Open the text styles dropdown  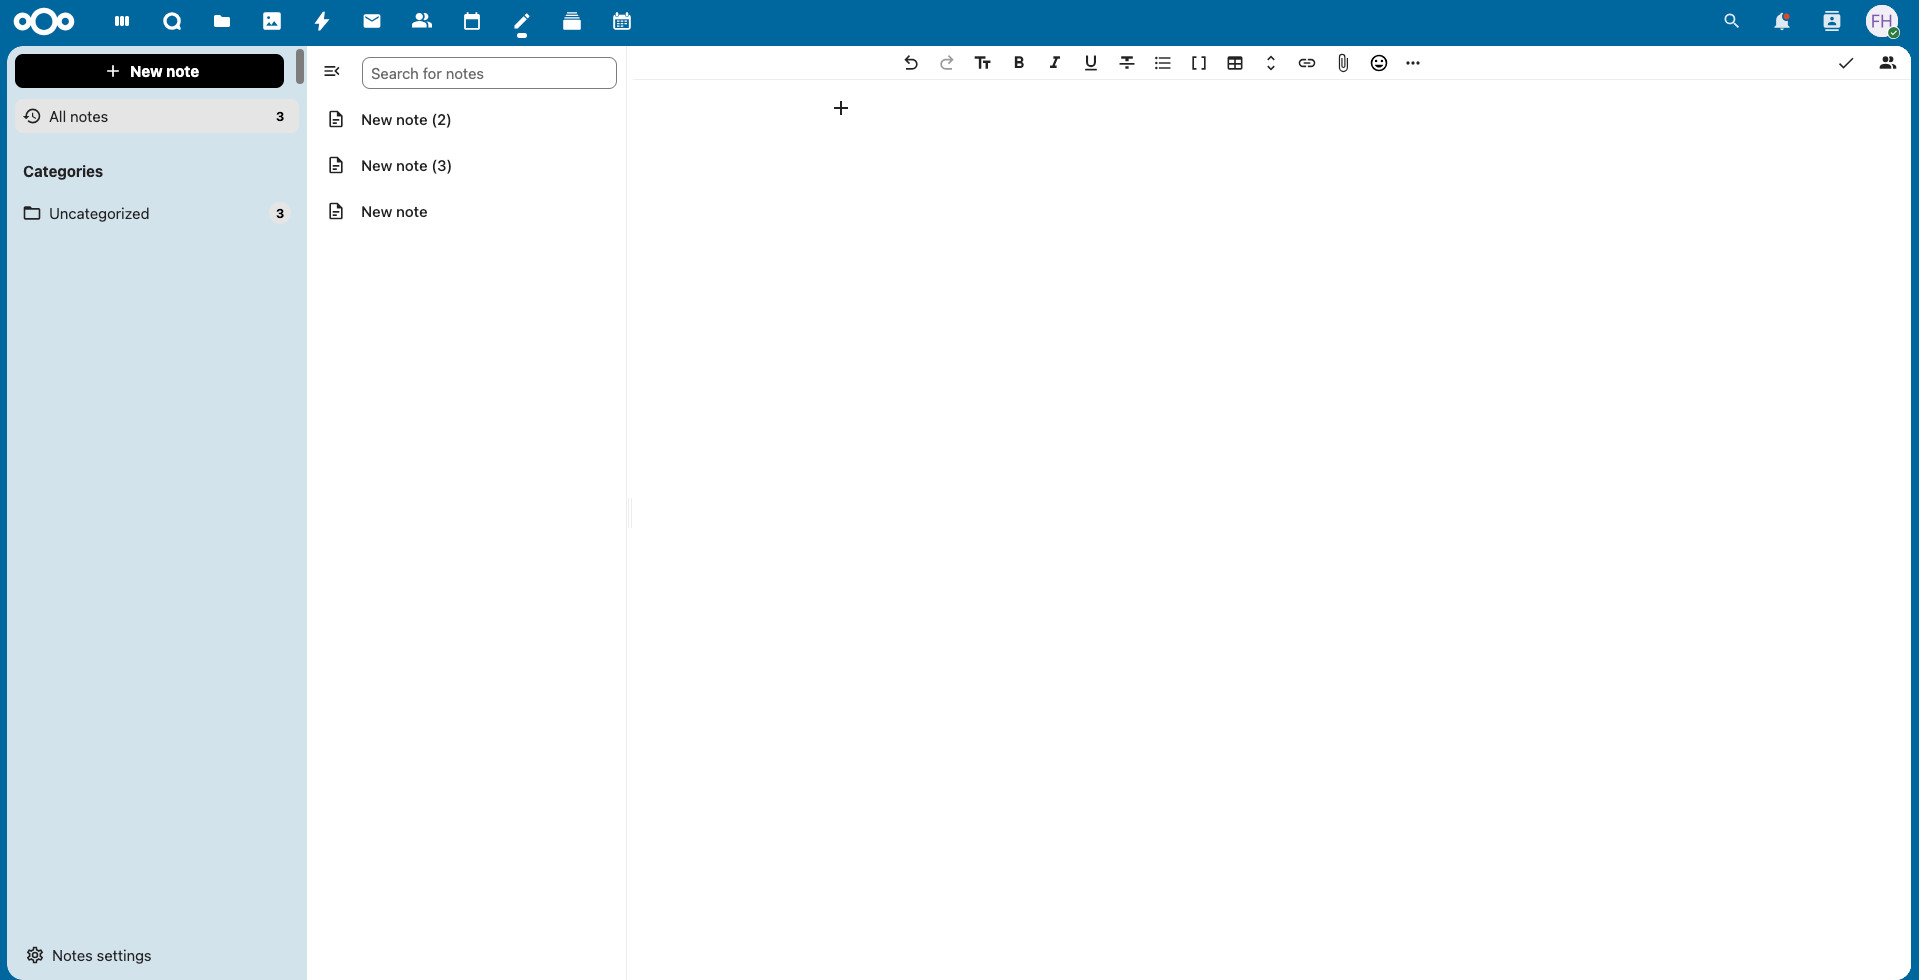pyautogui.click(x=983, y=62)
